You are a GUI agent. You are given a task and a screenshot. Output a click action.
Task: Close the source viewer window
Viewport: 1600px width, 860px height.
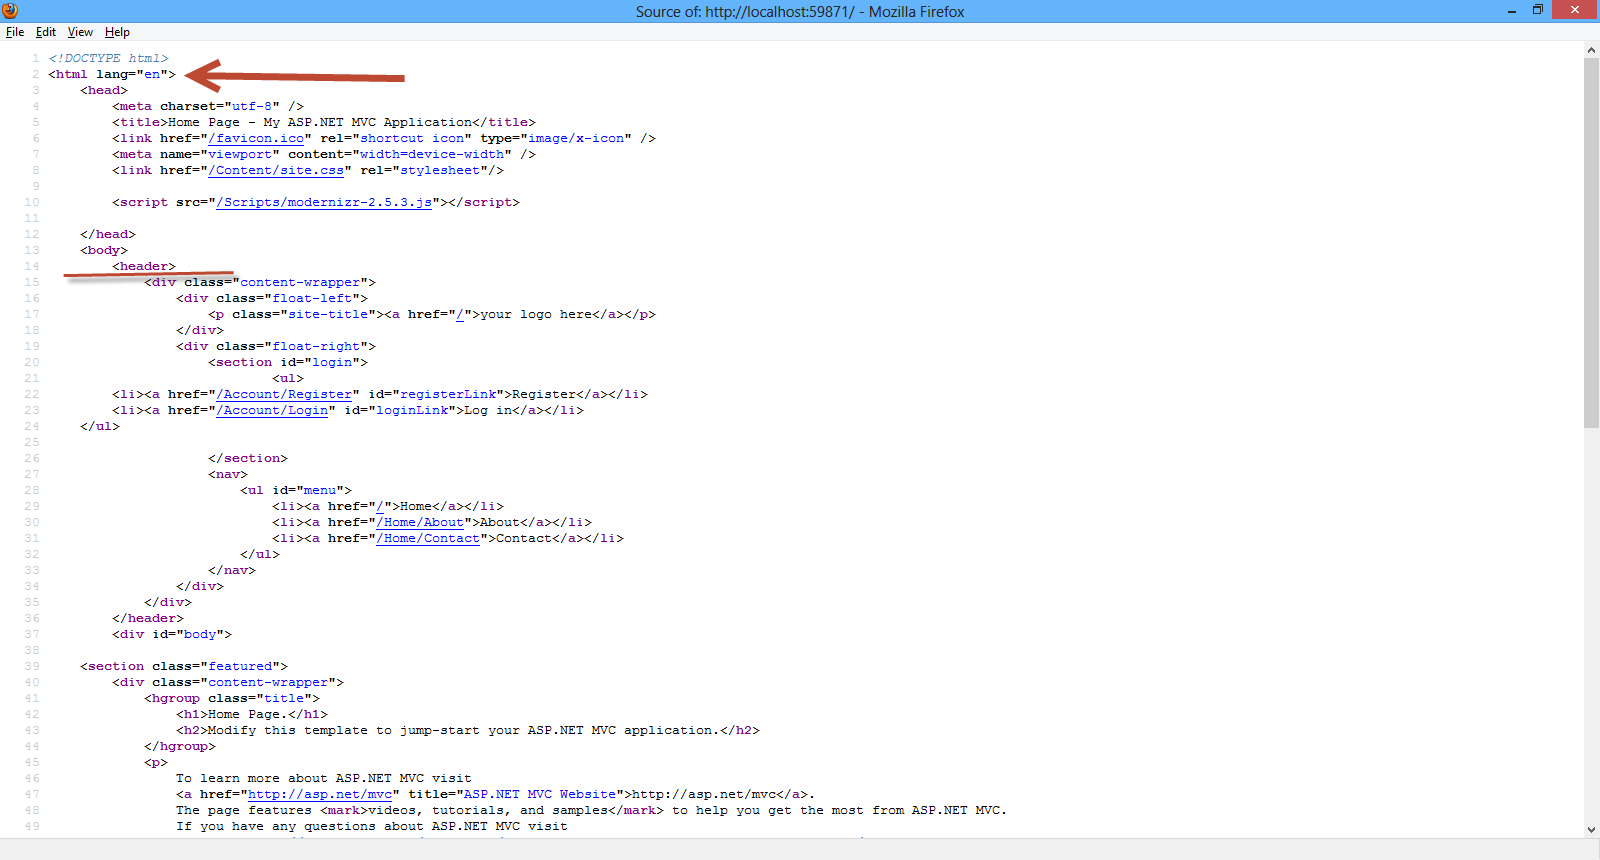[x=1575, y=11]
